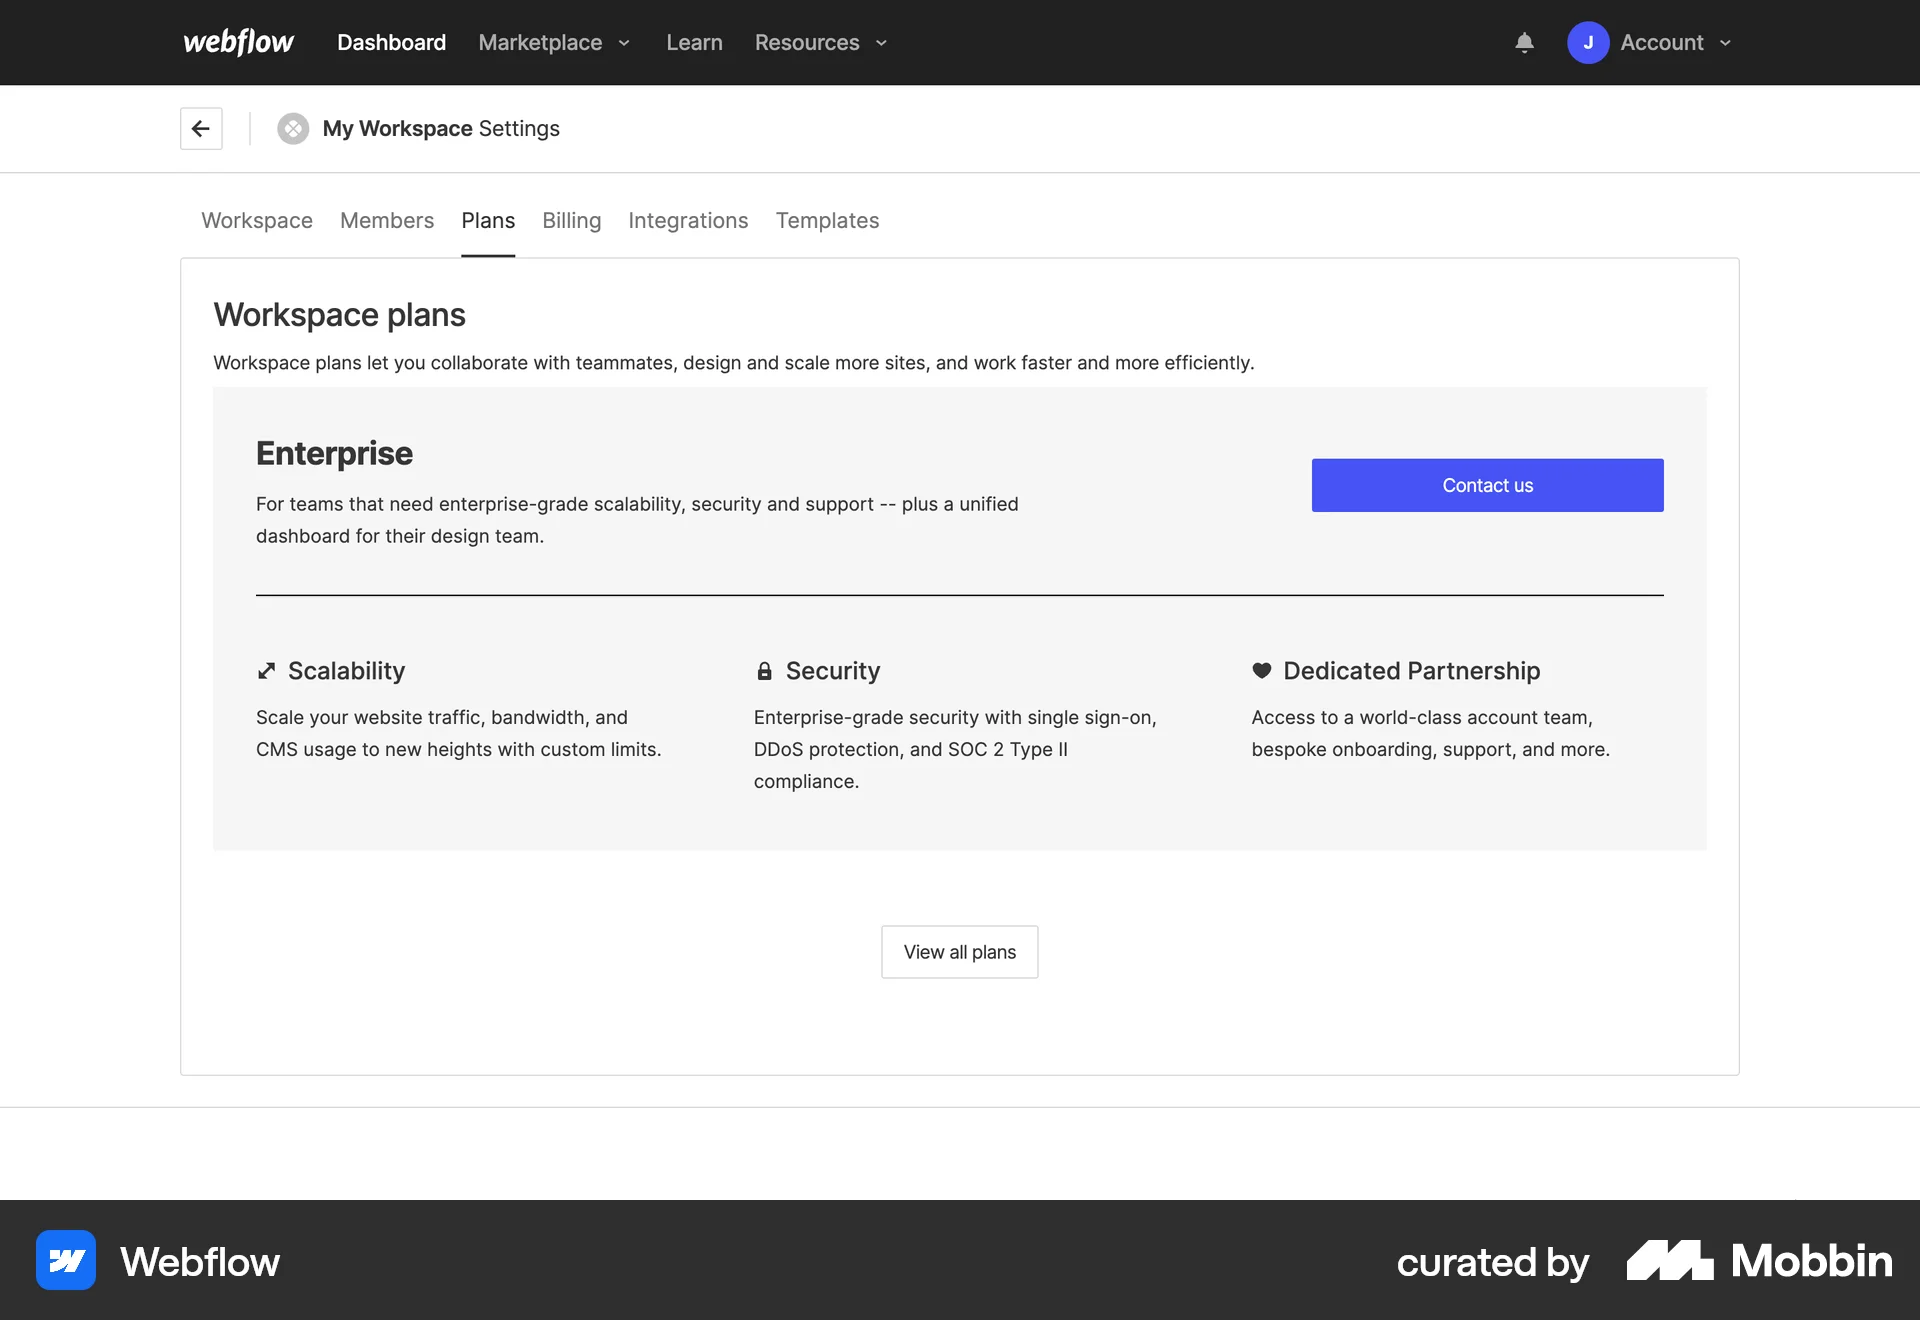Click the View all plans button
This screenshot has width=1920, height=1320.
coord(958,951)
